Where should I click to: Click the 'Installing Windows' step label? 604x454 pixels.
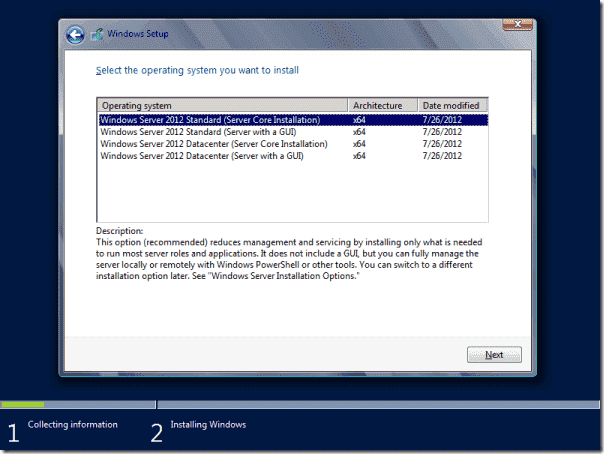tap(208, 424)
